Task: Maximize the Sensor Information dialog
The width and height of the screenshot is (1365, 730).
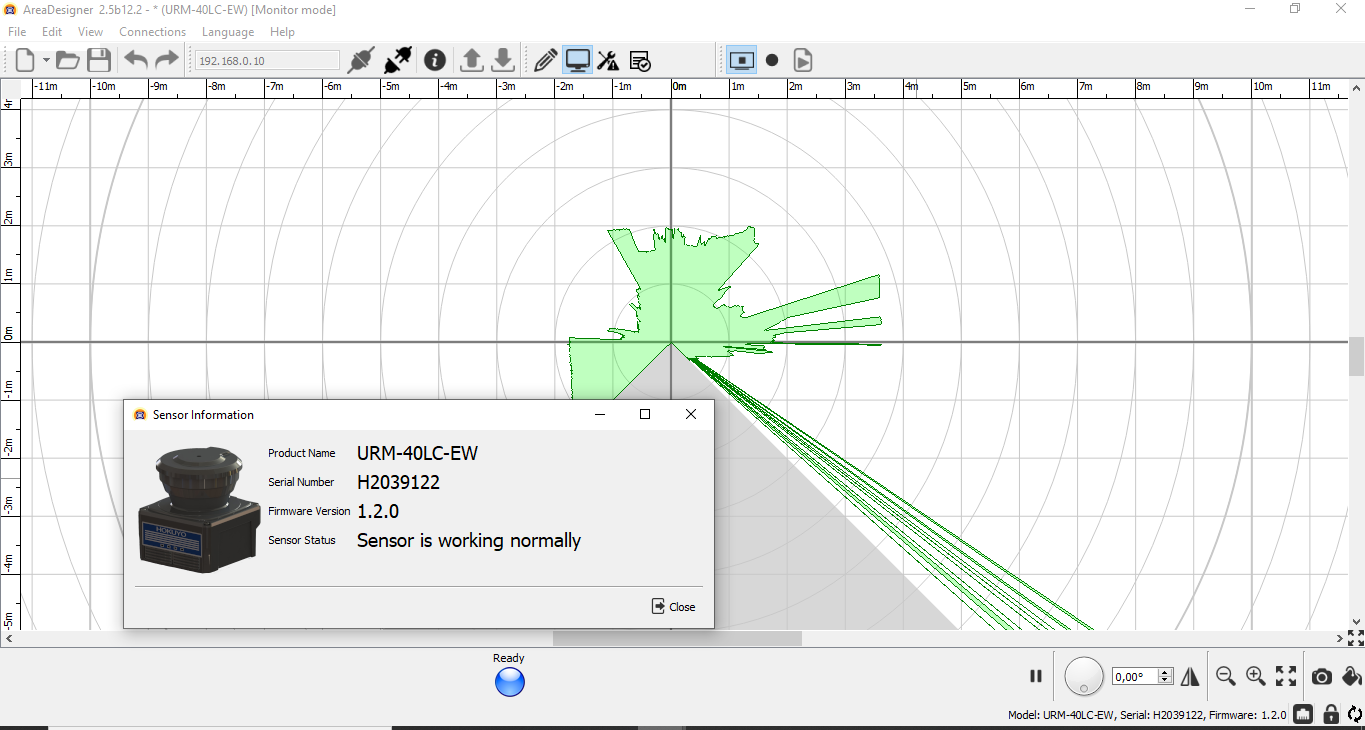Action: click(x=645, y=414)
